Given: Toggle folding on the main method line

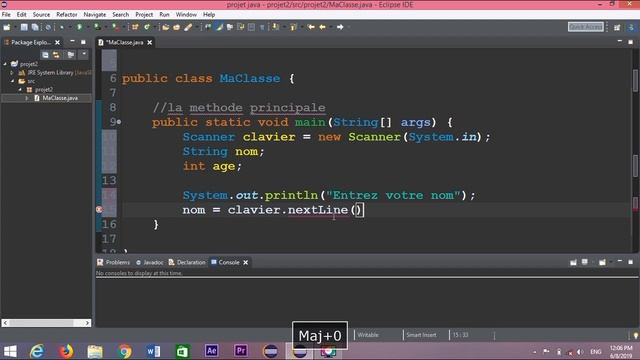Looking at the screenshot, I should pos(119,122).
